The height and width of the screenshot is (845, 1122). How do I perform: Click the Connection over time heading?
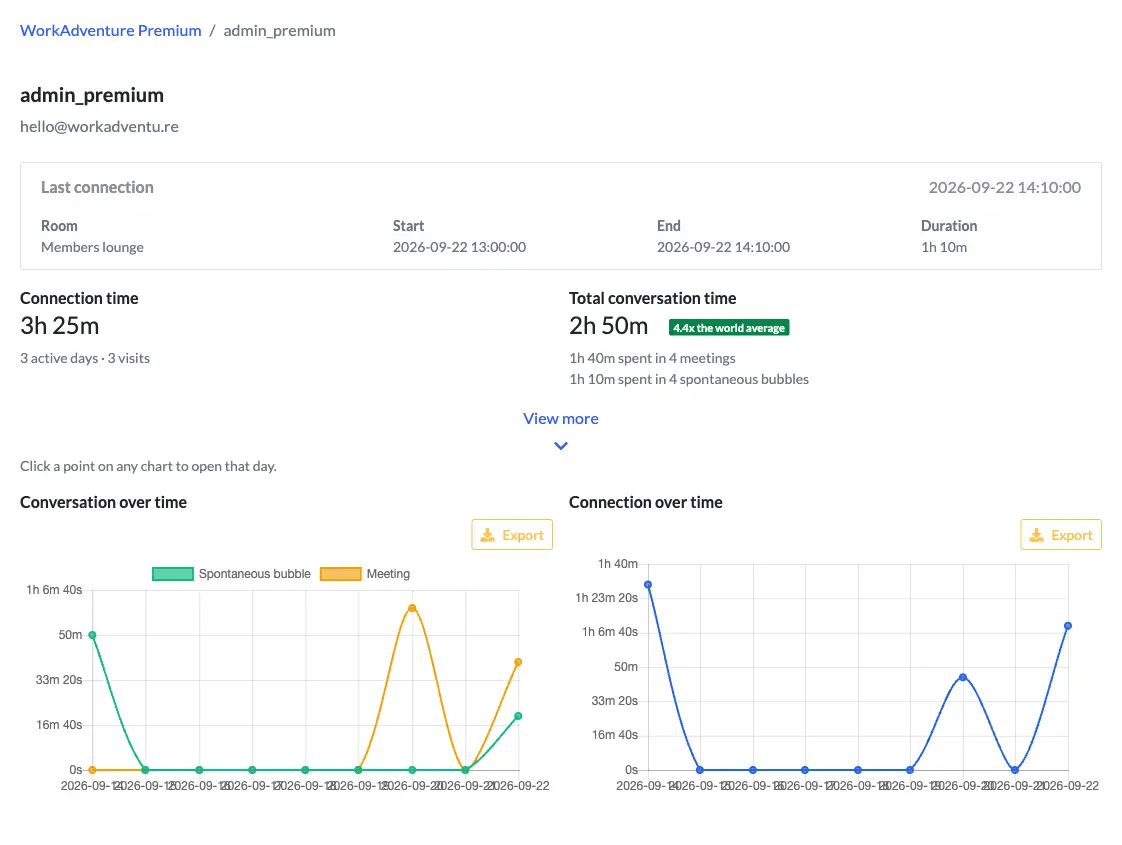tap(645, 502)
